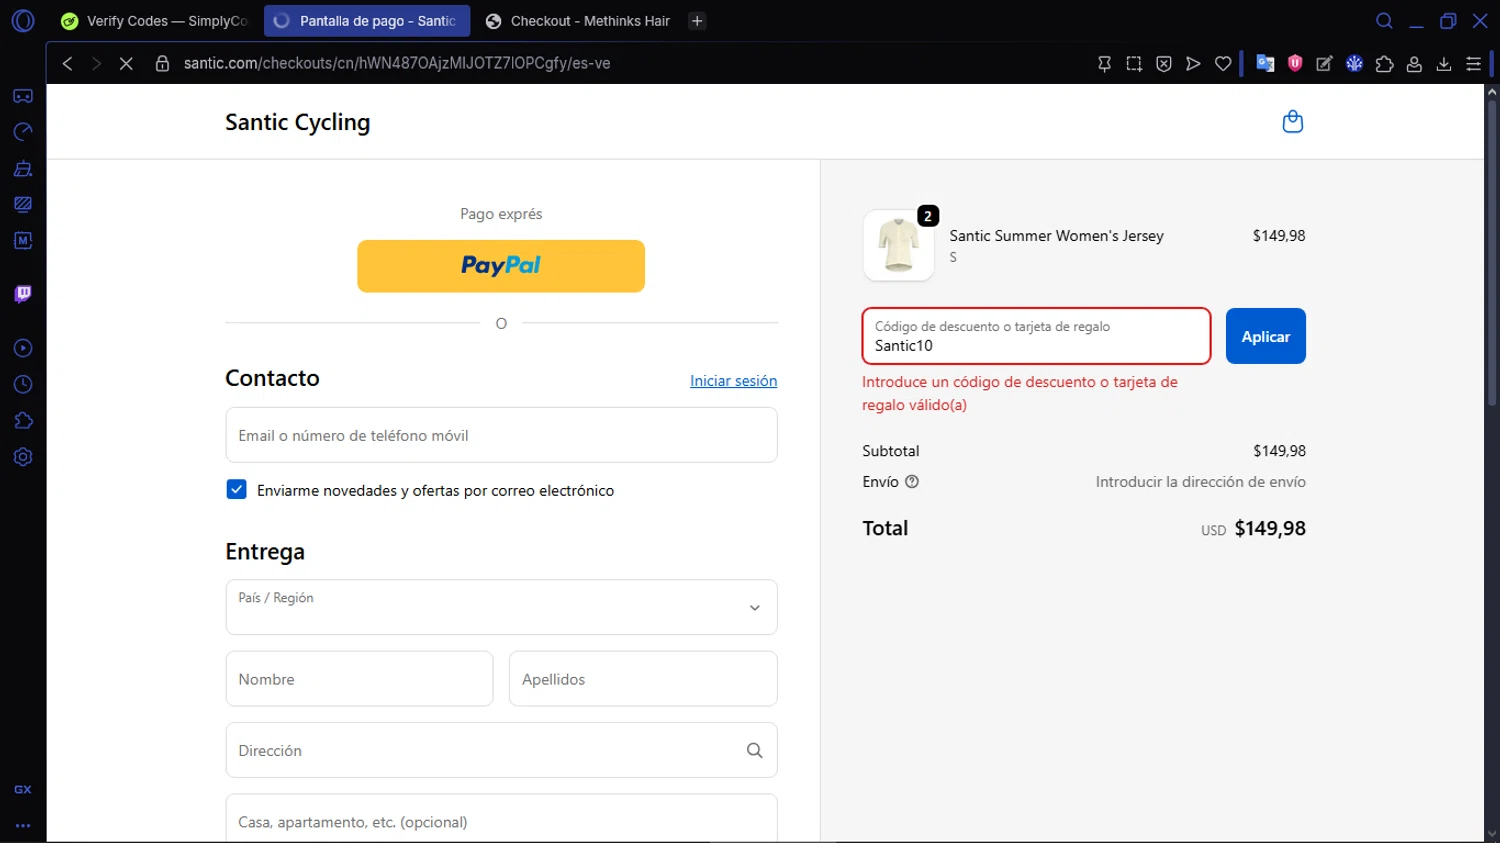Select the Pantalla de pago - Santic tab

[367, 21]
